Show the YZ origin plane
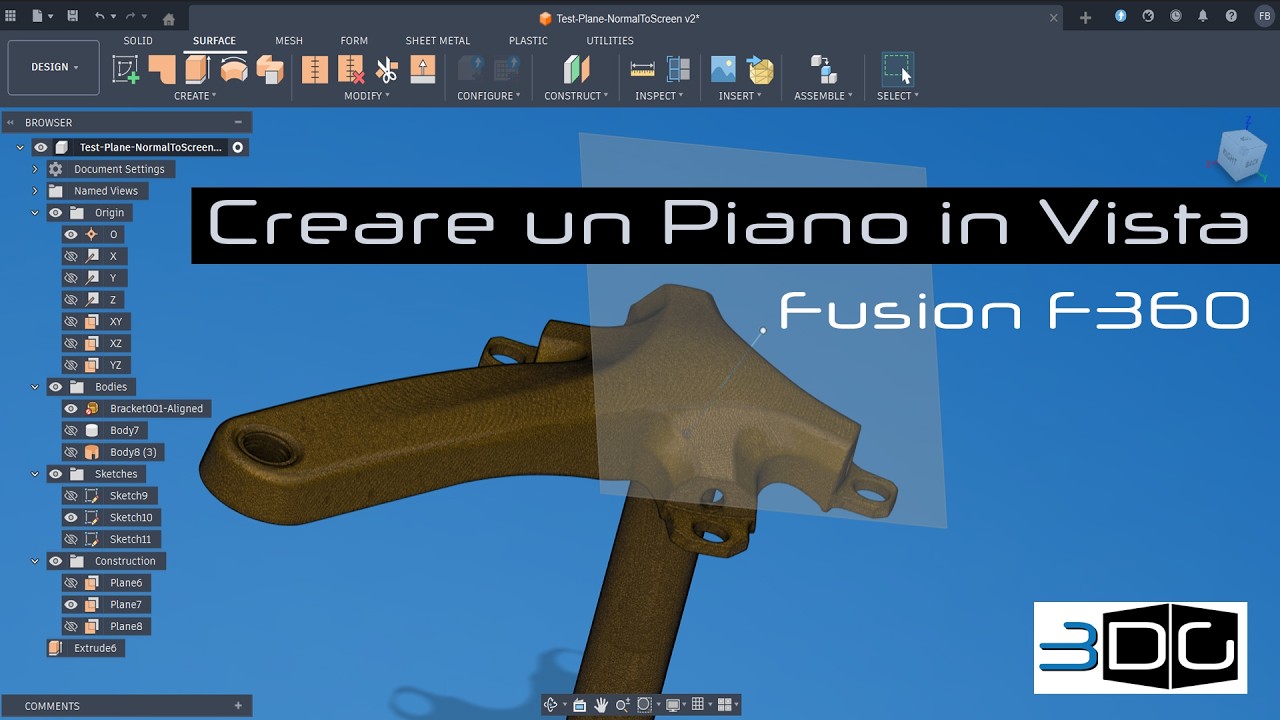Screen dimensions: 1280x720 [x=71, y=365]
